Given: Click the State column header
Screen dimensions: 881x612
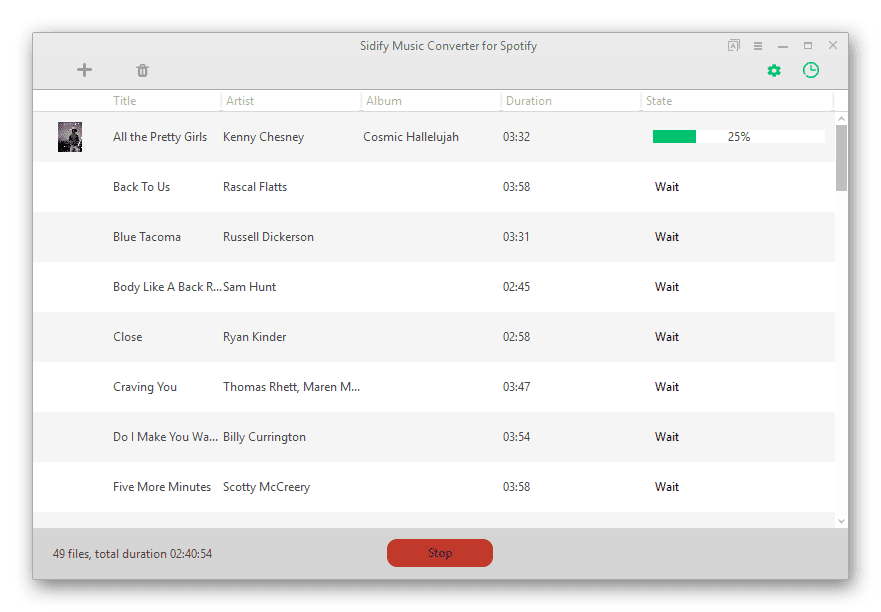Looking at the screenshot, I should coord(659,101).
